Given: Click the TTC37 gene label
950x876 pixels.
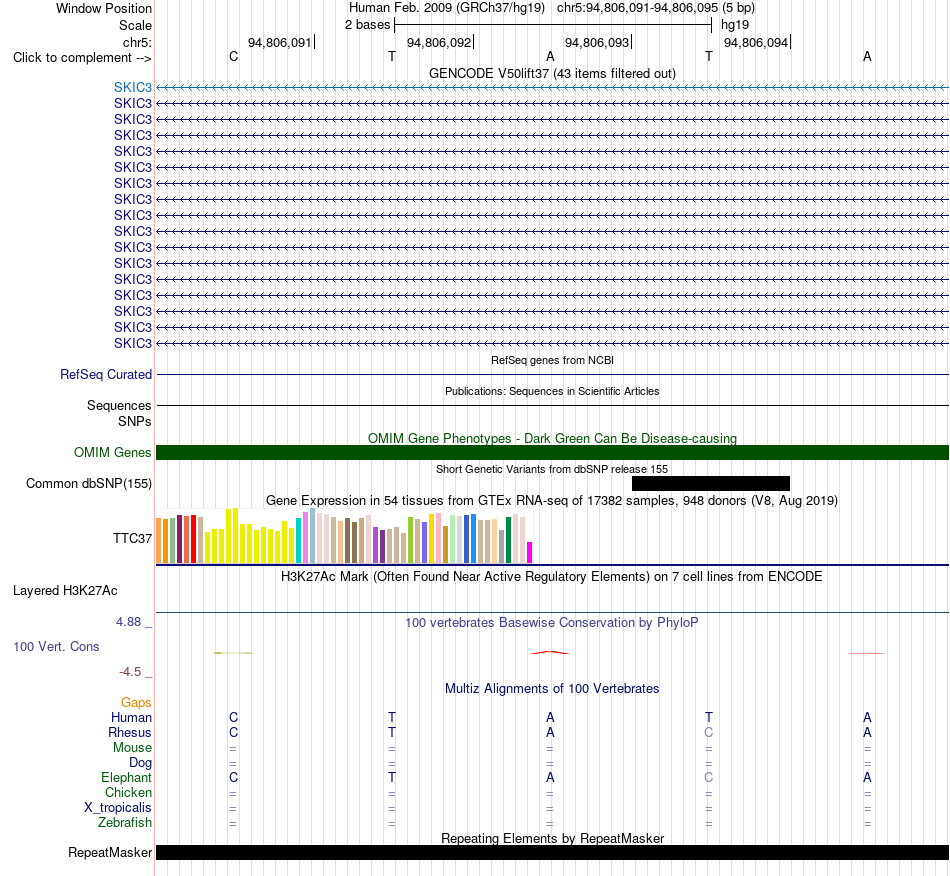Looking at the screenshot, I should [132, 539].
